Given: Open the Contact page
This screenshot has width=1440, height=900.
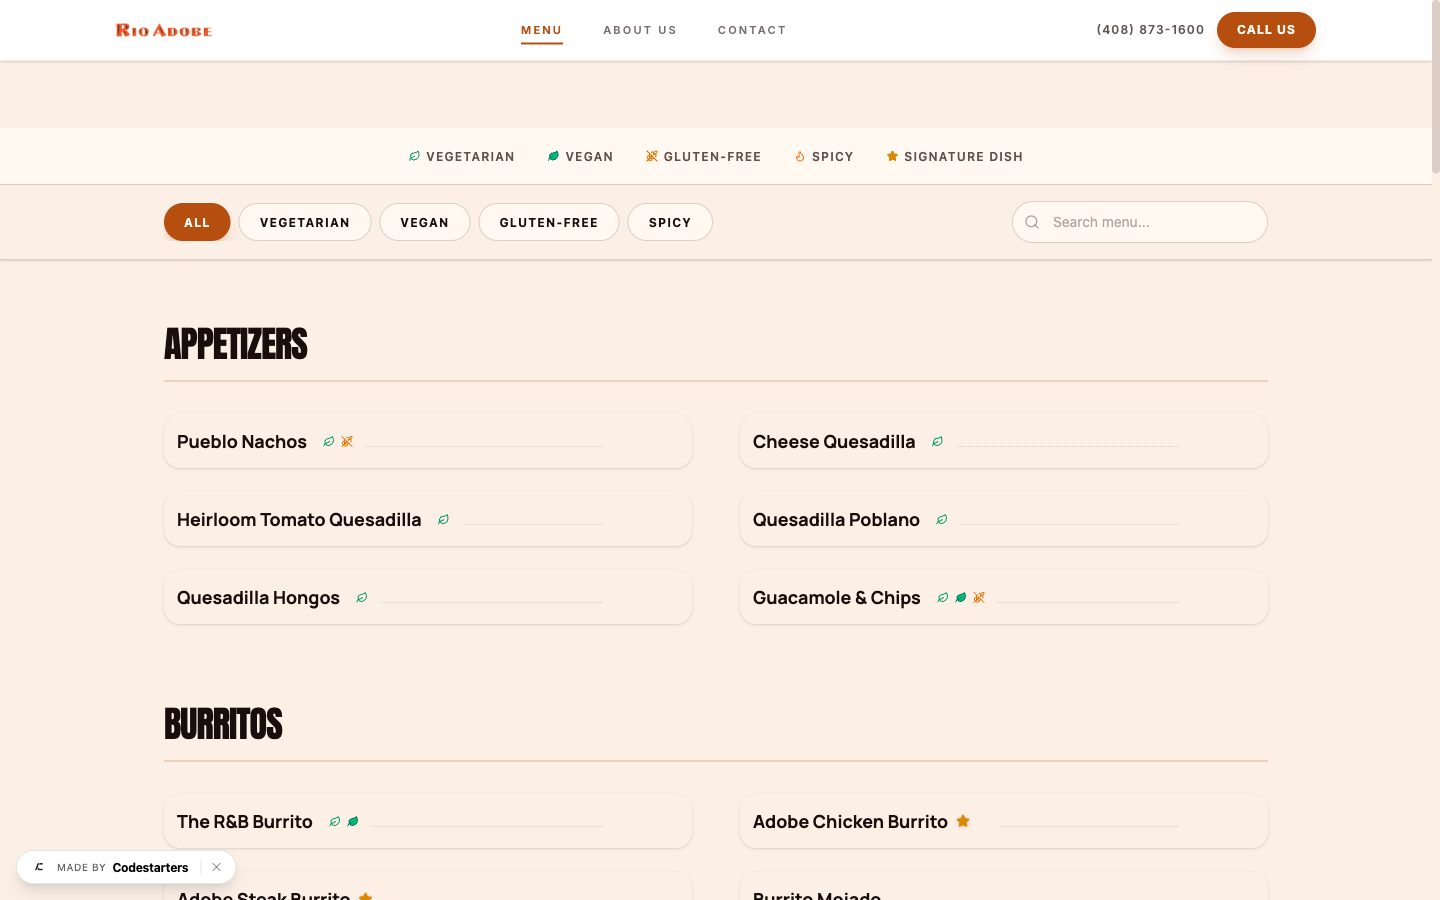Looking at the screenshot, I should coord(752,30).
